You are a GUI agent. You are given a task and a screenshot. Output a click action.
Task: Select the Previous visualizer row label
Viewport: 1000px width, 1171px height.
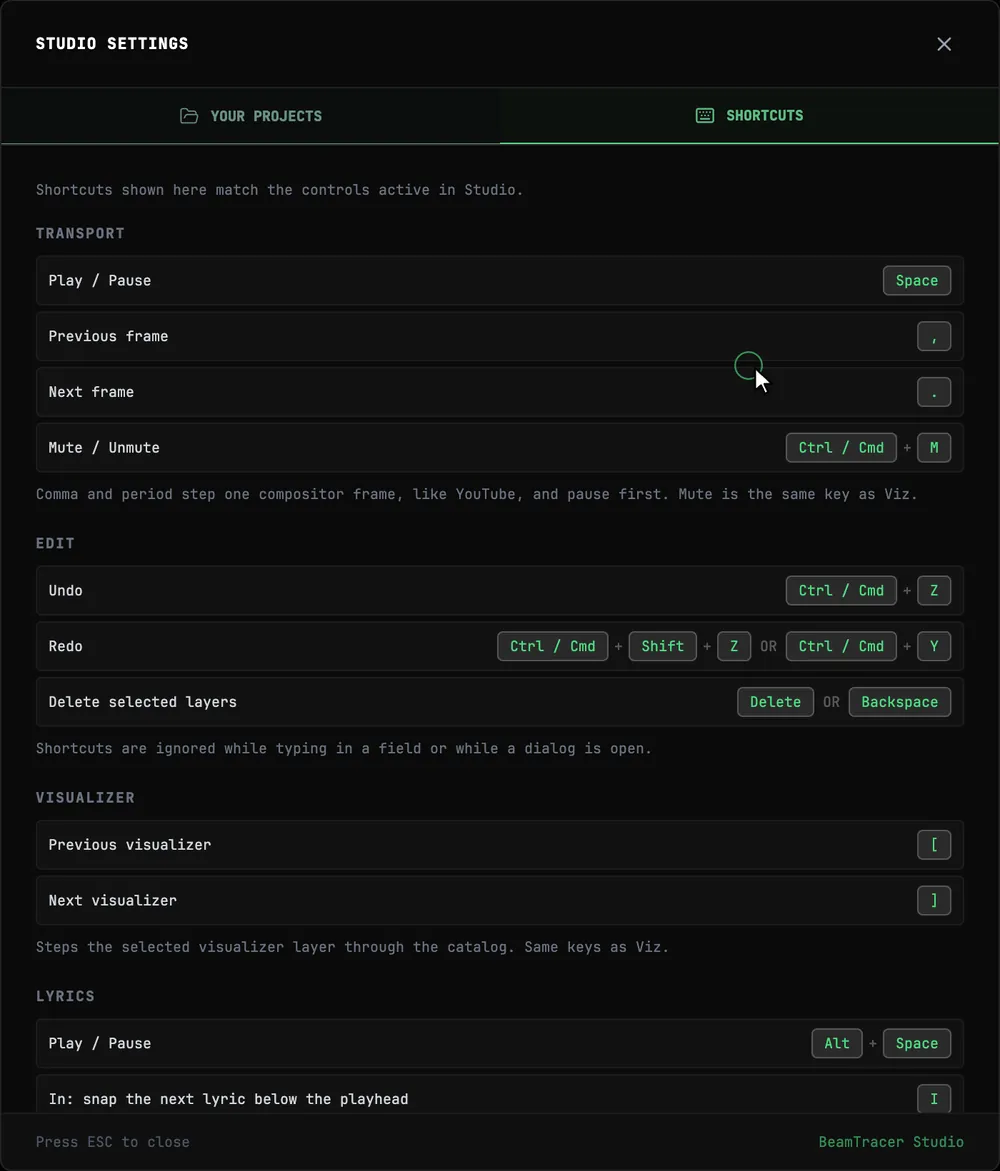pos(130,845)
